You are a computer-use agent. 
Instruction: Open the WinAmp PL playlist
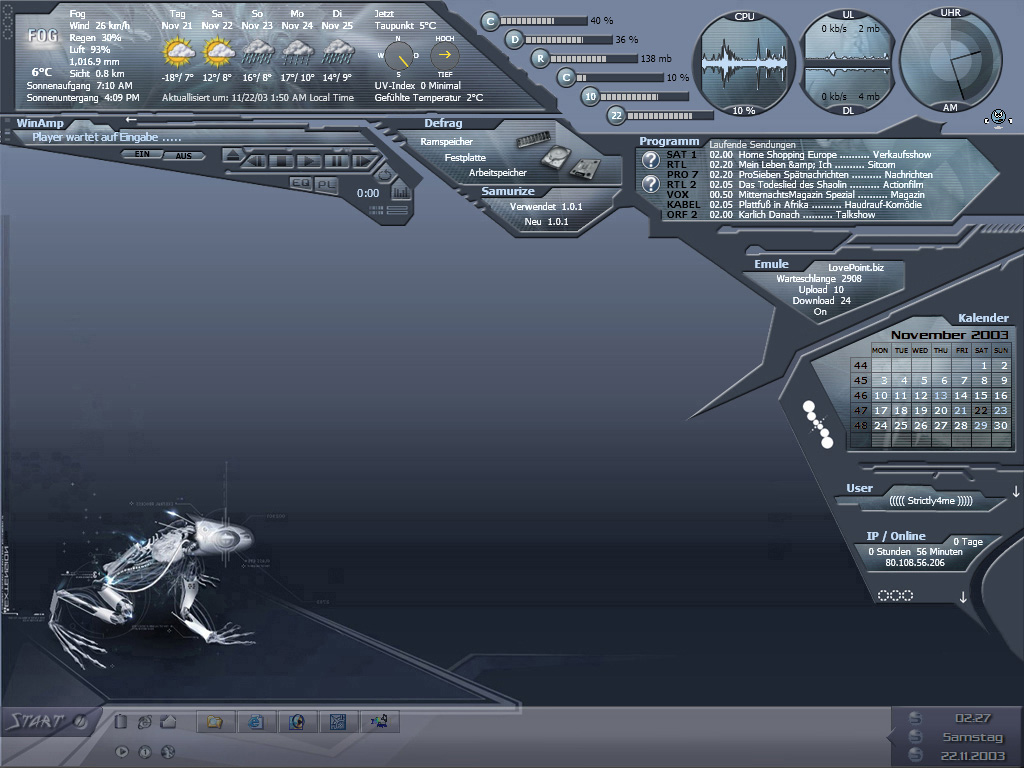(326, 183)
